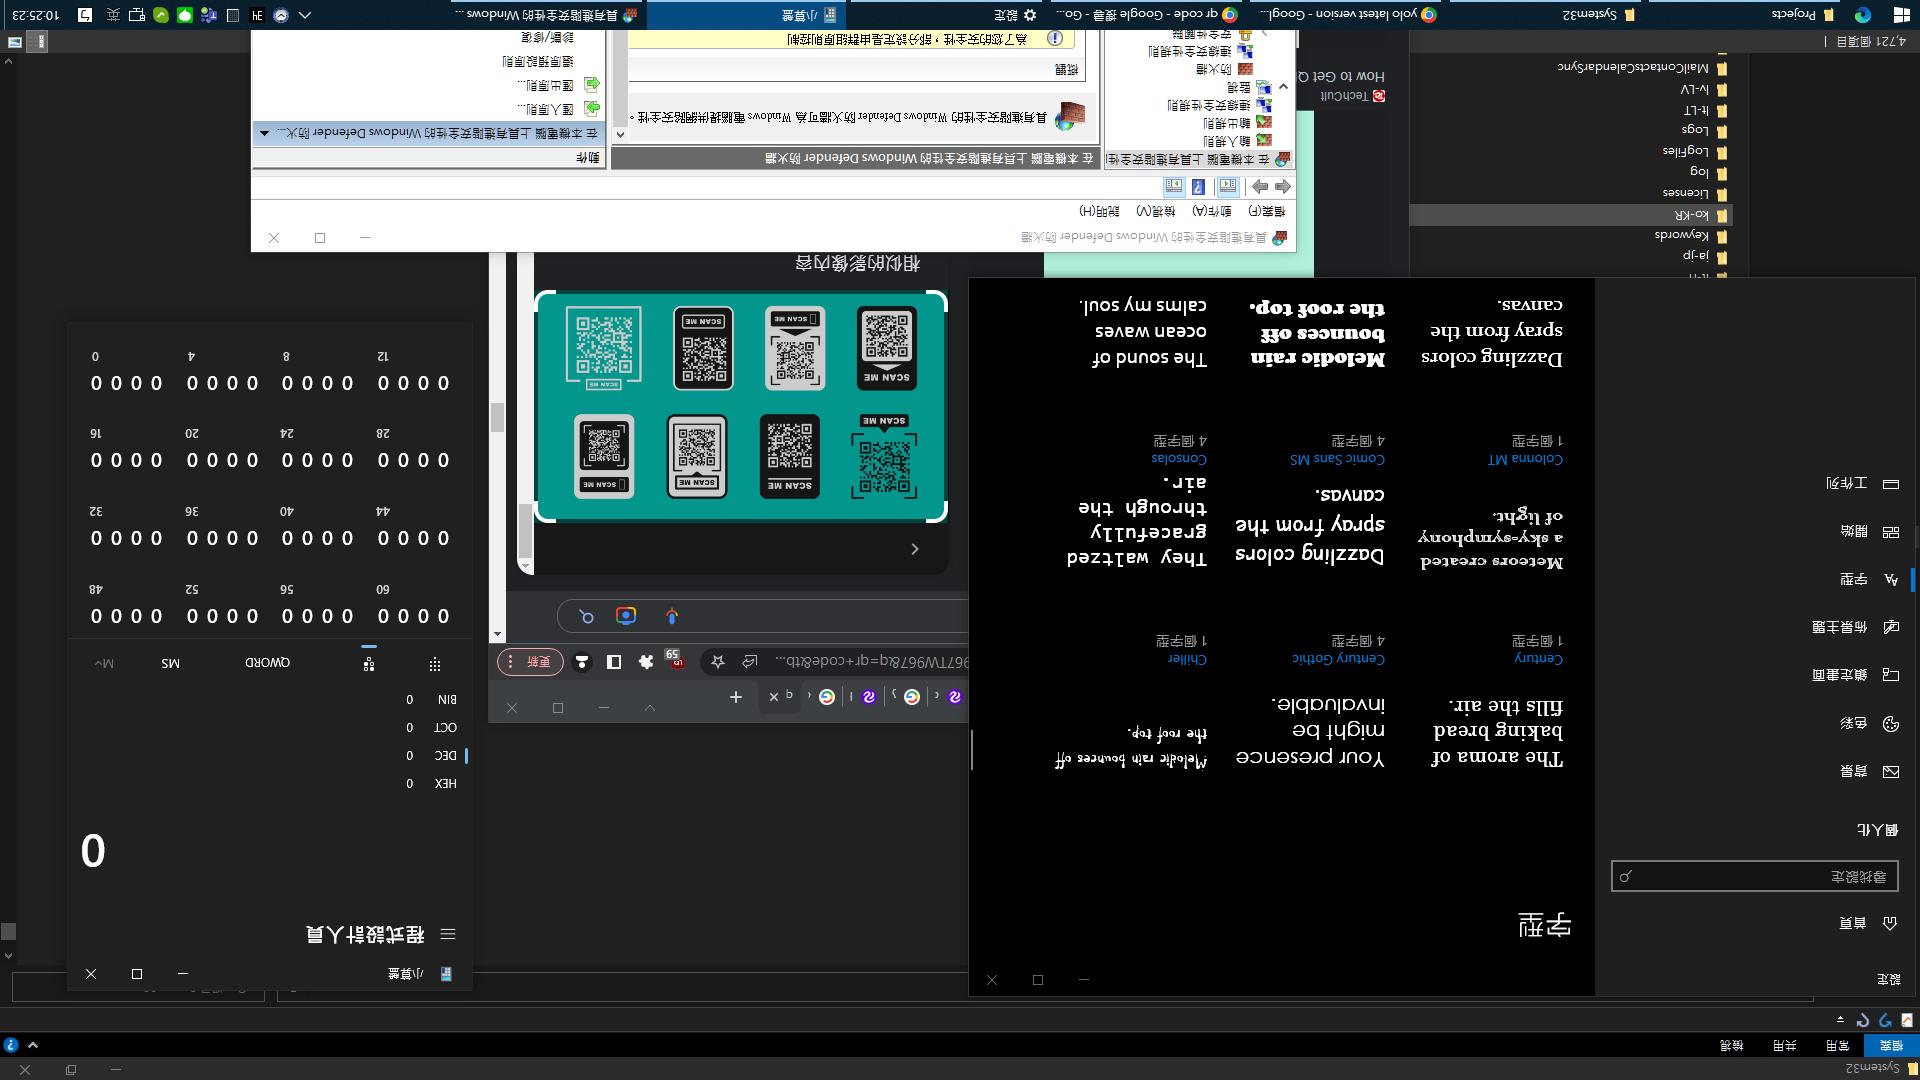Toggle Calculator bit 8
This screenshot has height=1080, width=1920.
pos(287,383)
